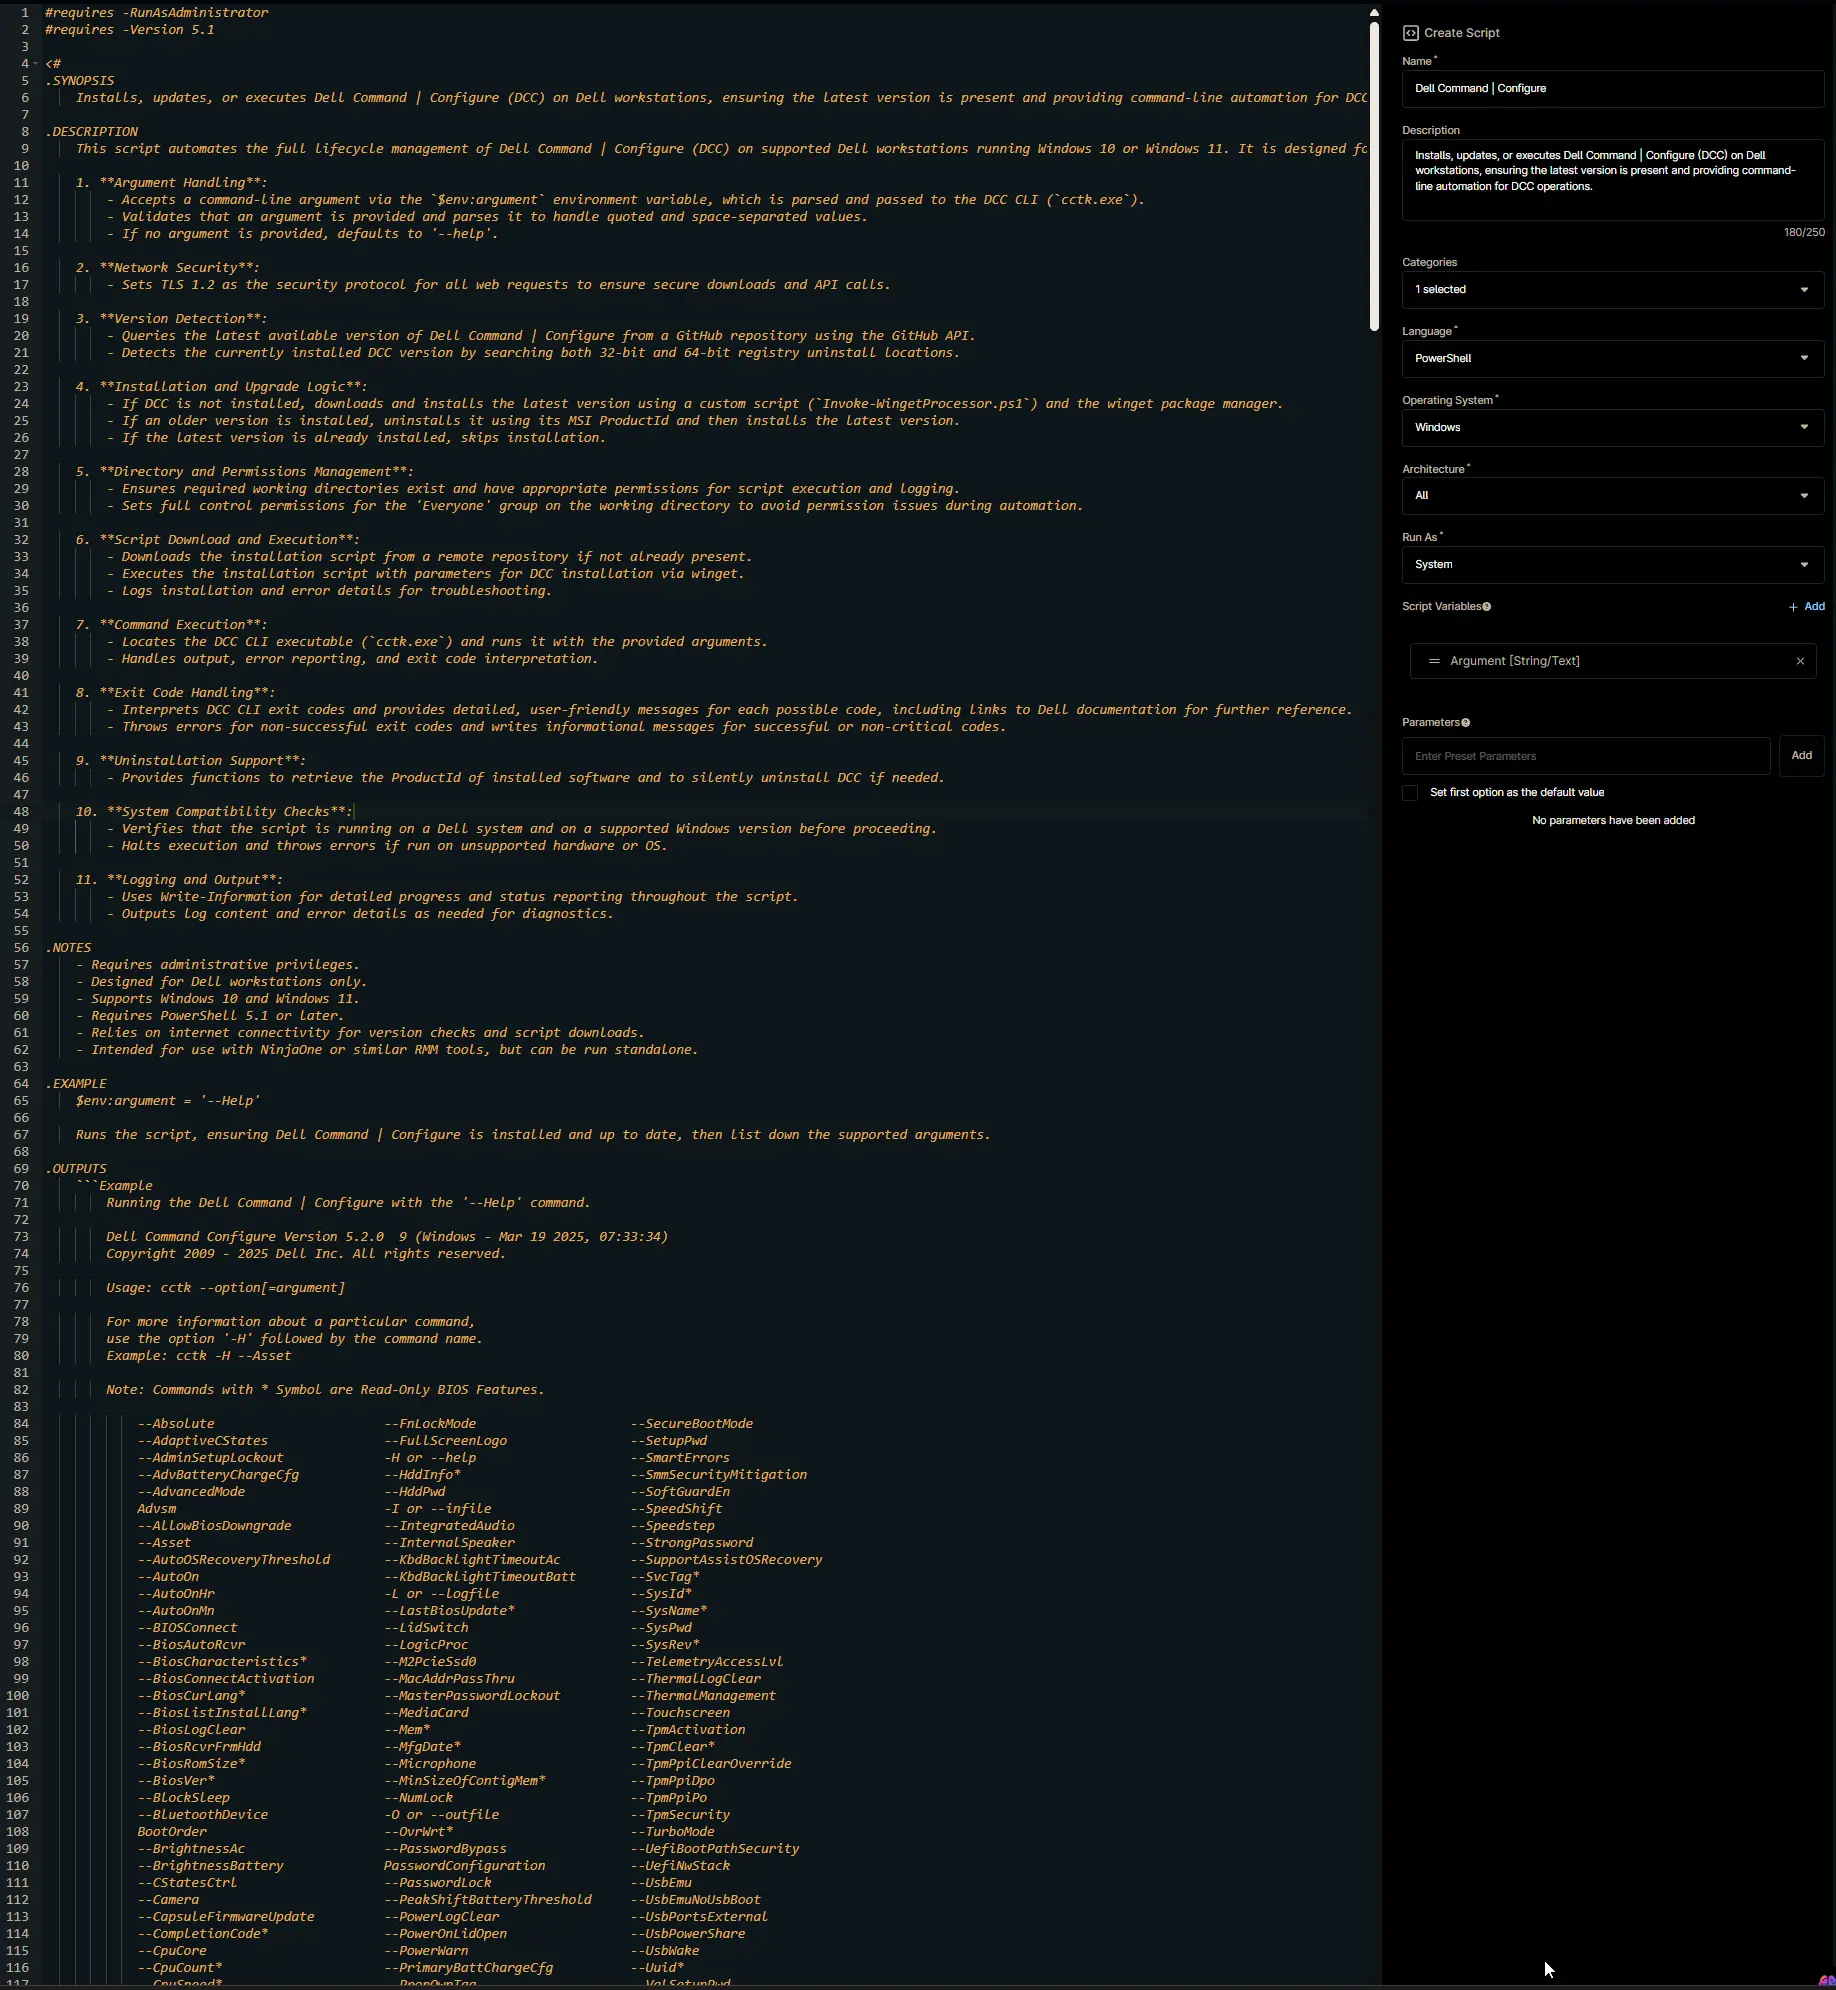Click the '180/250' character counter
The image size is (1836, 1990).
[1804, 233]
